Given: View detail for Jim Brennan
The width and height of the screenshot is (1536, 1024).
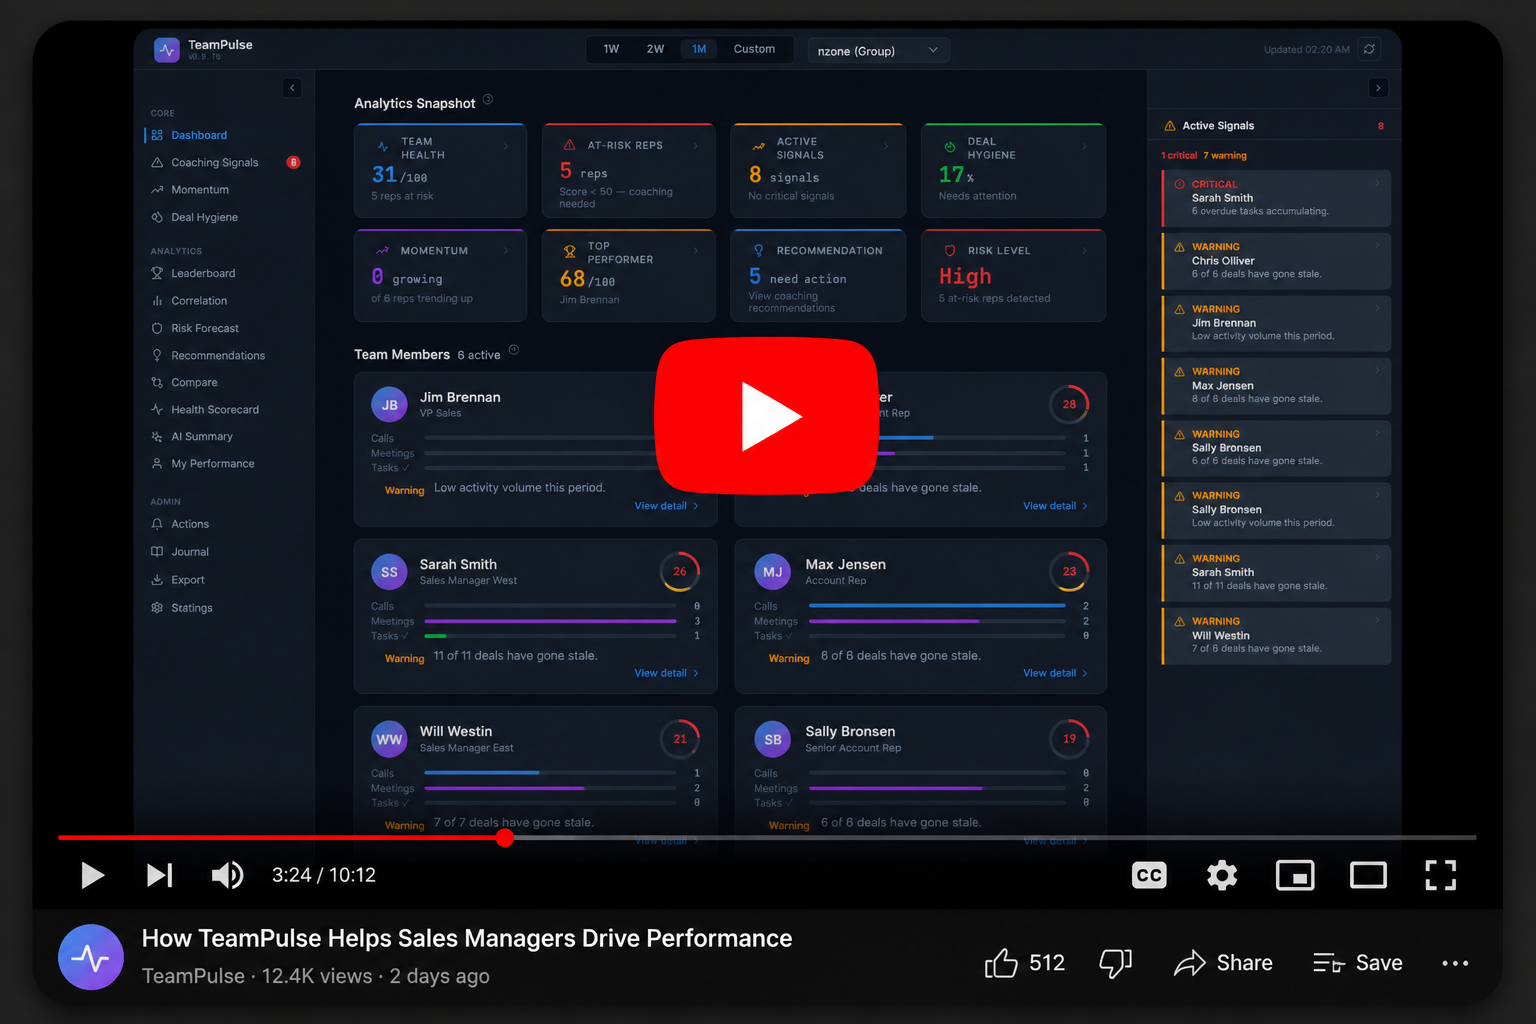Looking at the screenshot, I should pos(666,506).
